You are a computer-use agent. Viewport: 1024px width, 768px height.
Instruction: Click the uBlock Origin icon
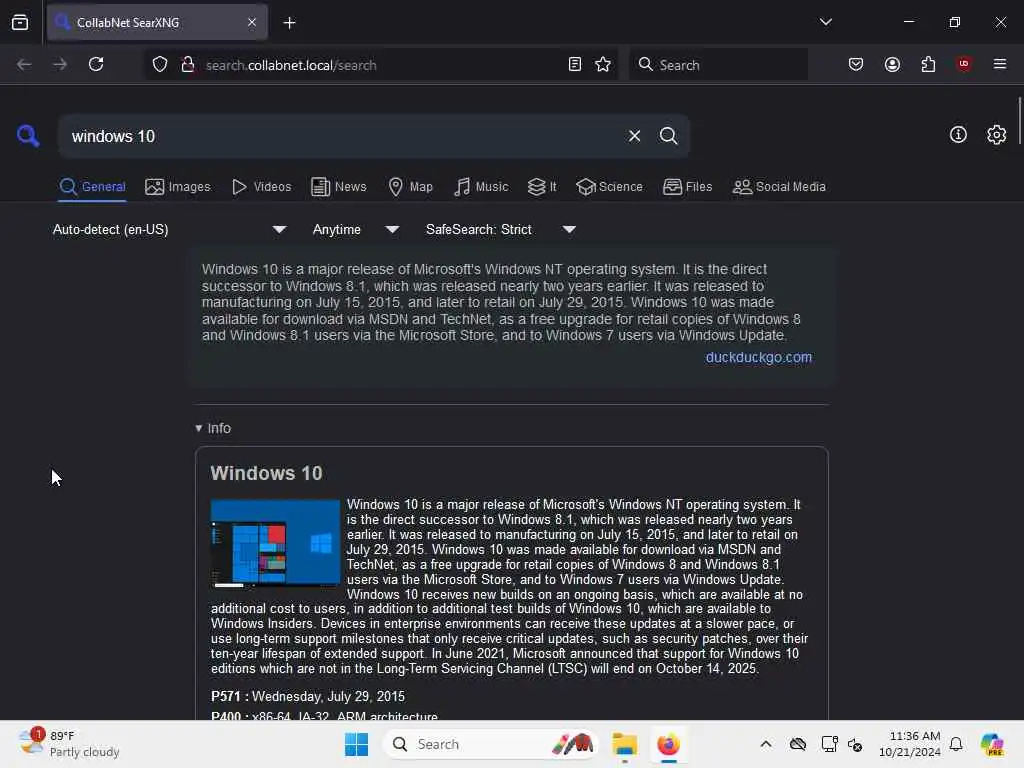[963, 64]
